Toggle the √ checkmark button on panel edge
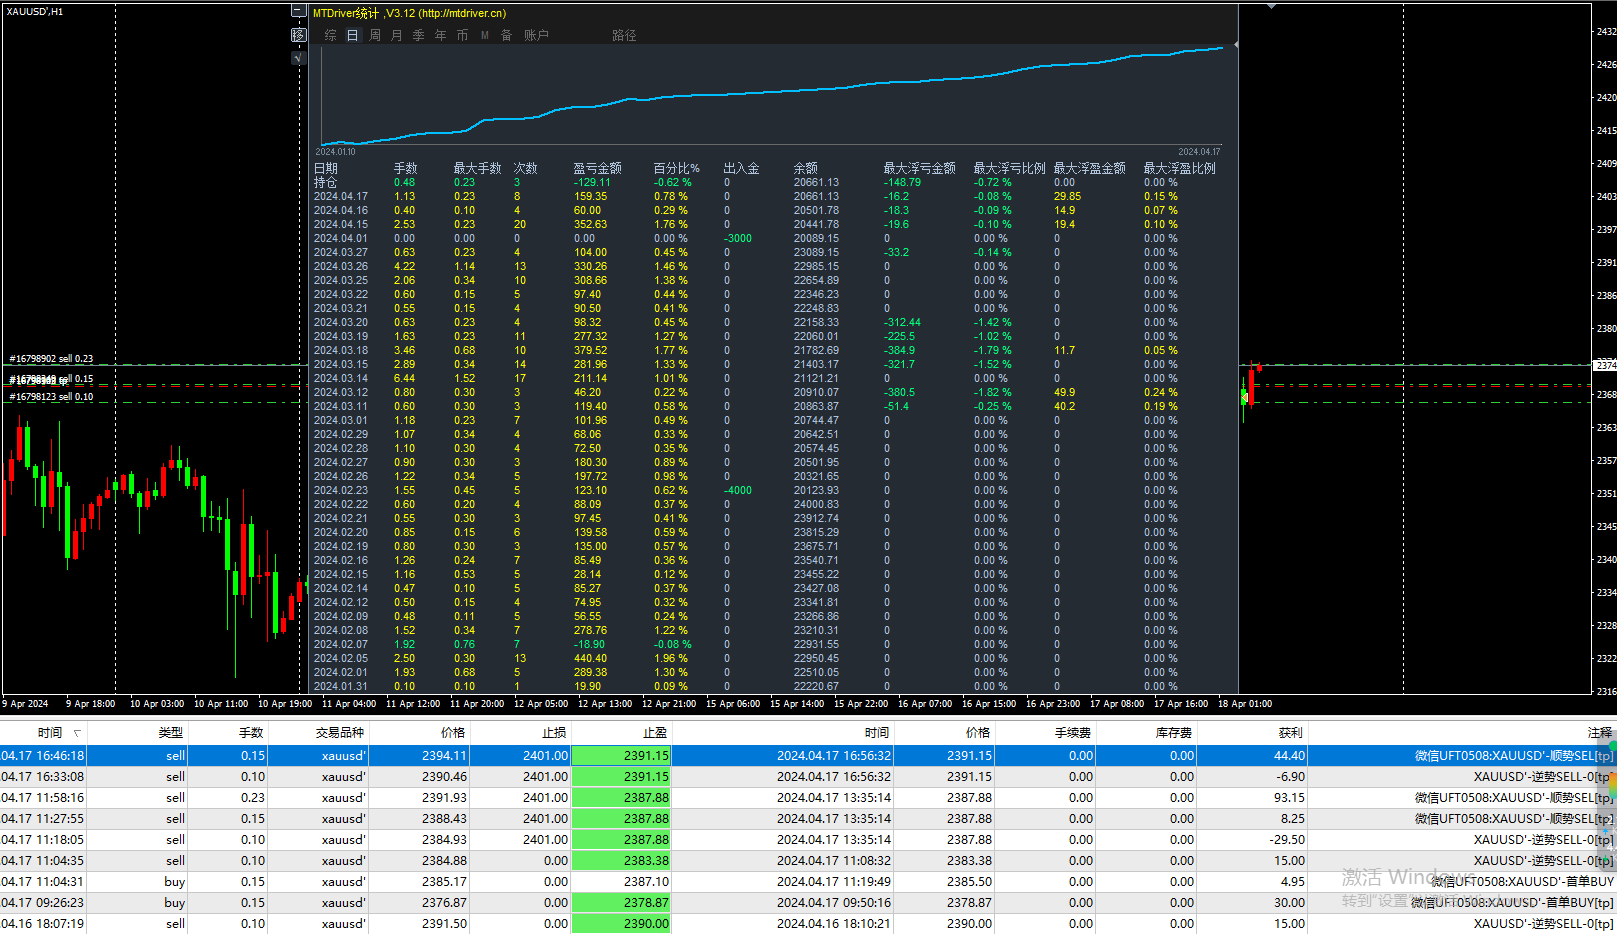 pos(298,58)
